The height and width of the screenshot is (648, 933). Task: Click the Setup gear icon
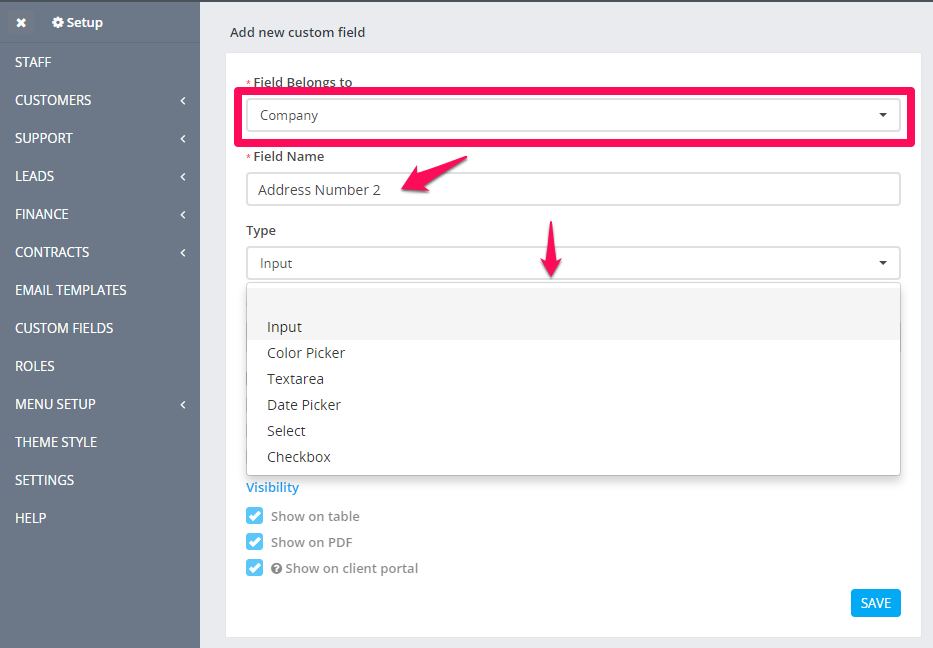(x=58, y=23)
